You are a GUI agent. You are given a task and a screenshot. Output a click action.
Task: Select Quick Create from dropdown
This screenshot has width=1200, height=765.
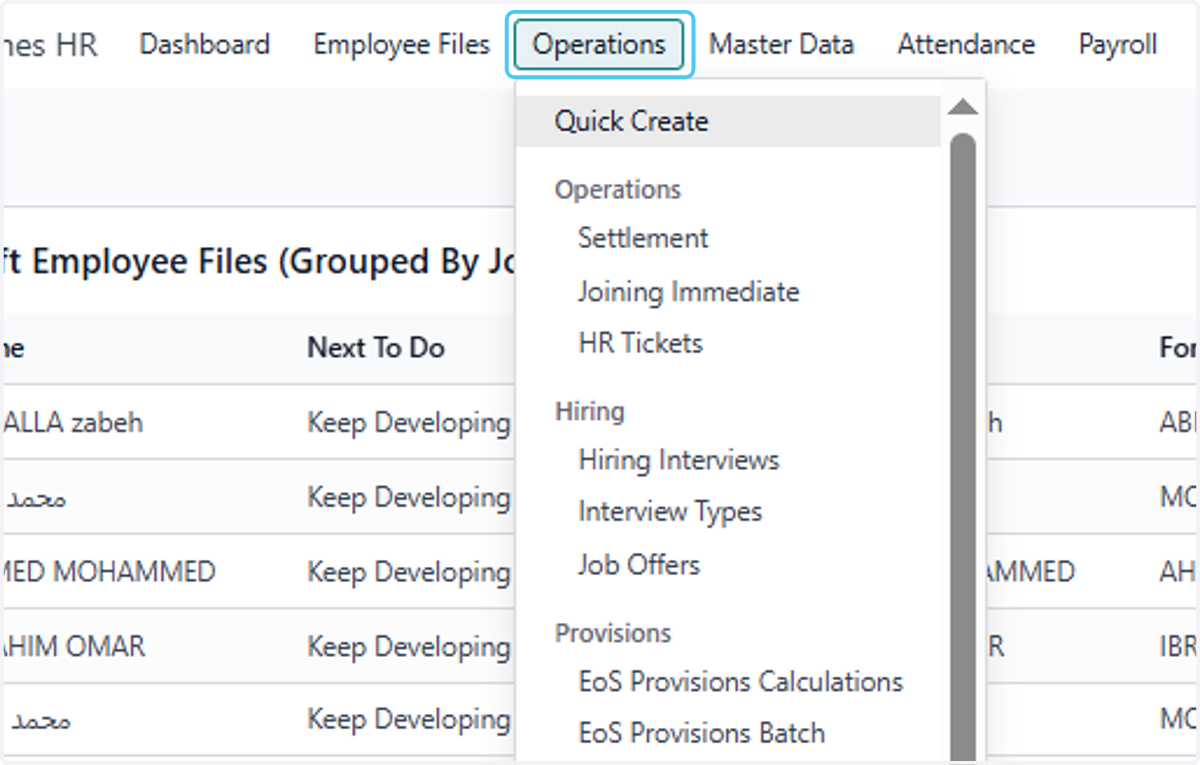[728, 122]
